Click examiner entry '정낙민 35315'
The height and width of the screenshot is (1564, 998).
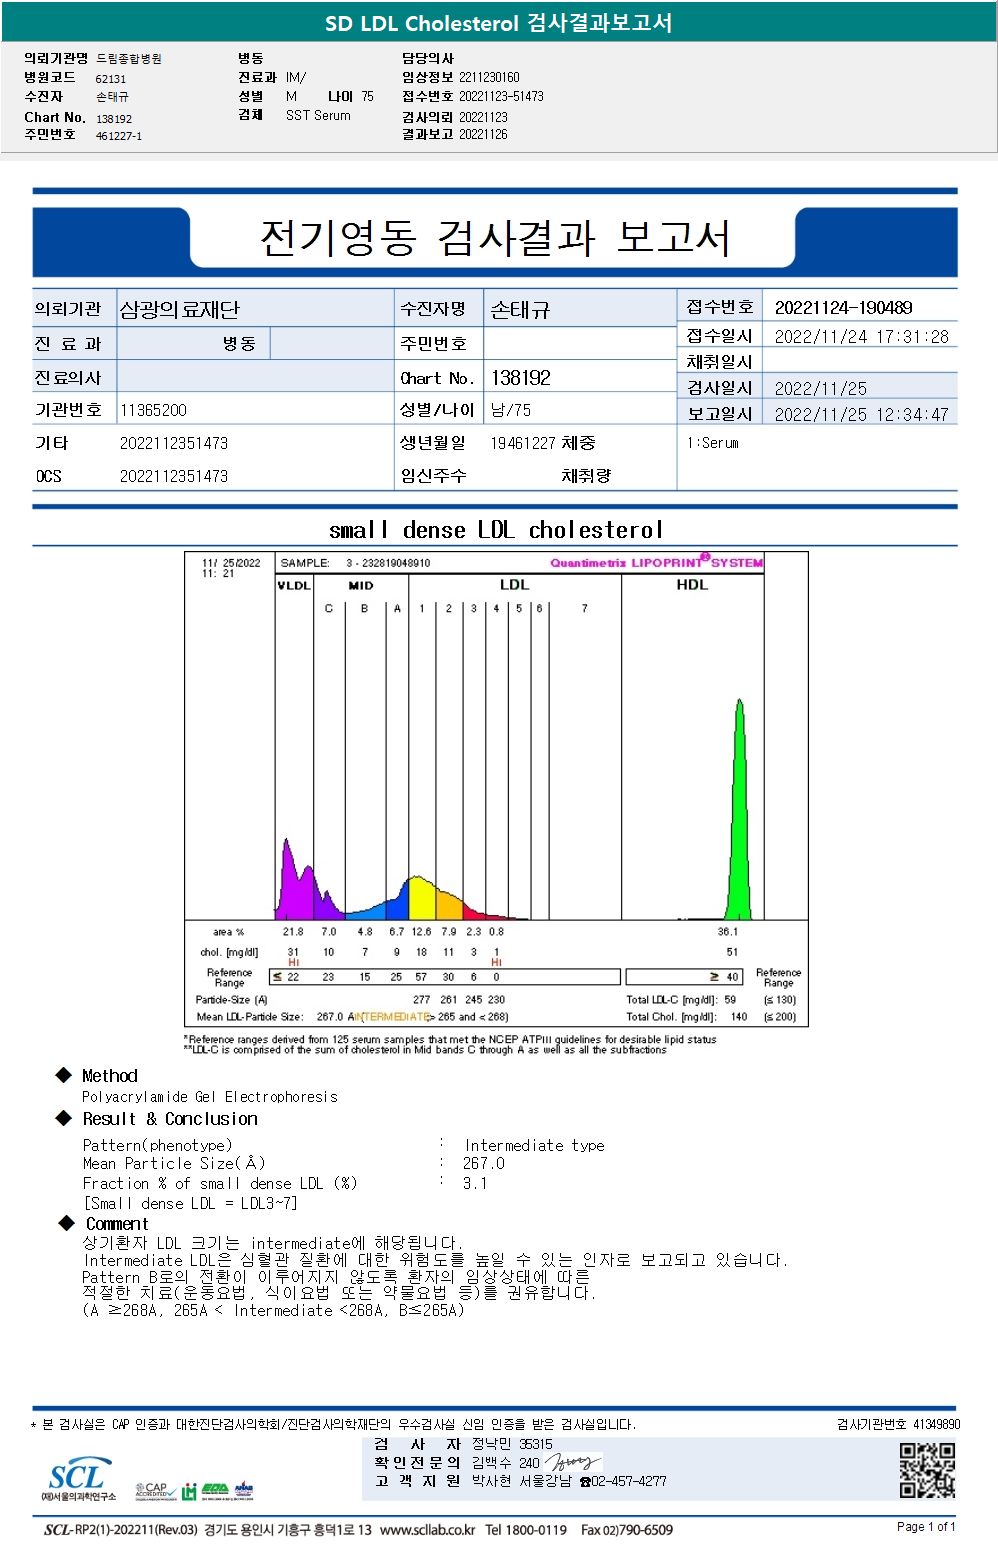click(512, 1444)
